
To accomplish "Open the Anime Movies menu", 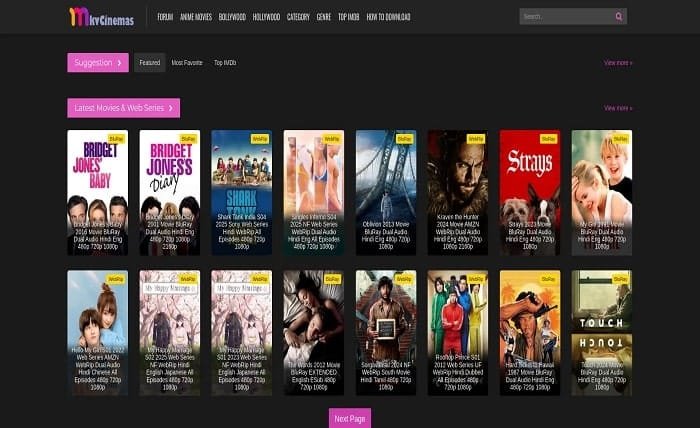I will point(196,17).
